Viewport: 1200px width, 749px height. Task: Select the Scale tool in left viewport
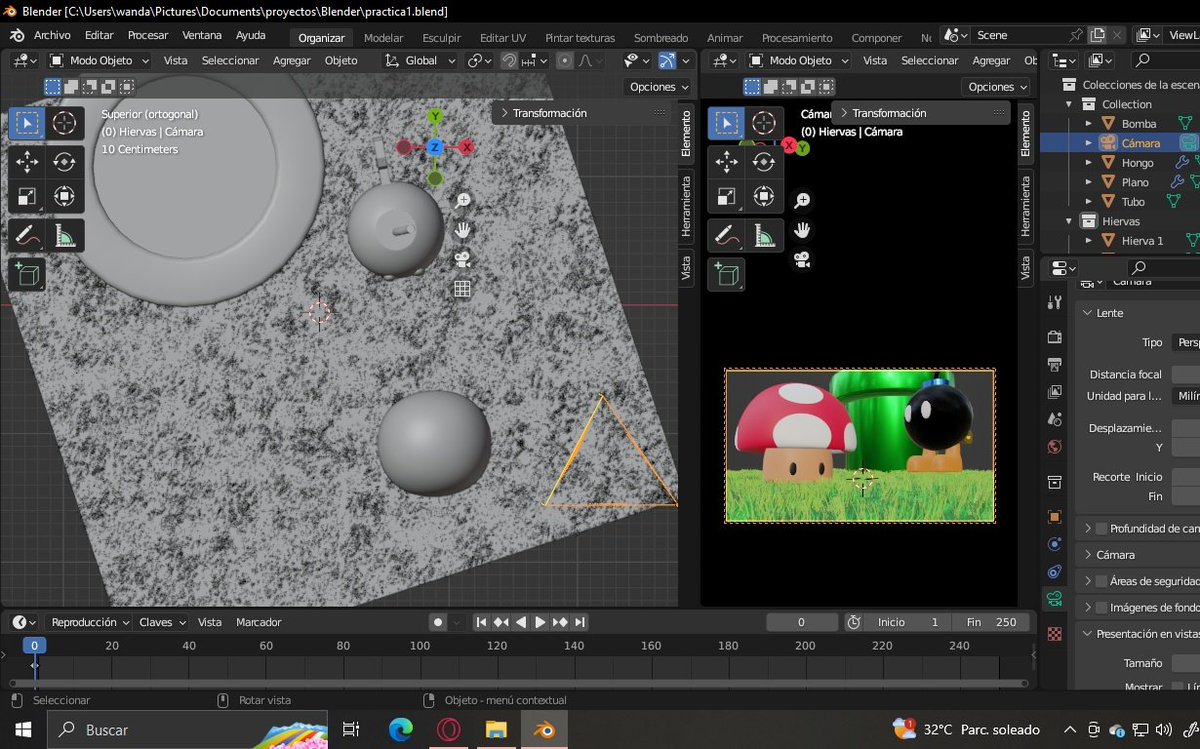click(27, 197)
